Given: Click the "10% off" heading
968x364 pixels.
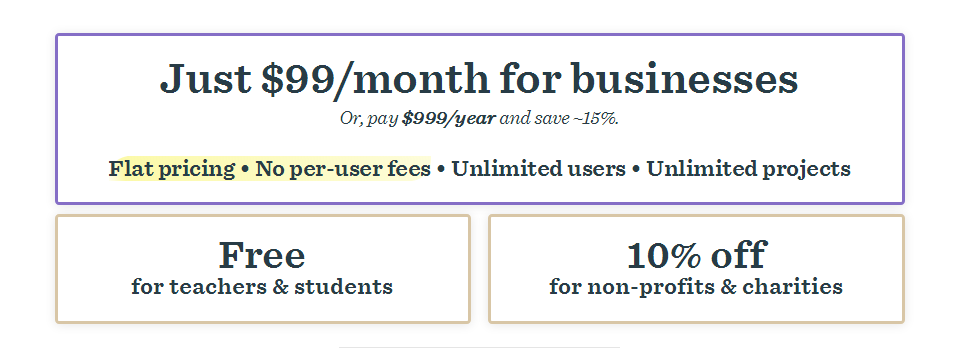Looking at the screenshot, I should pos(696,255).
